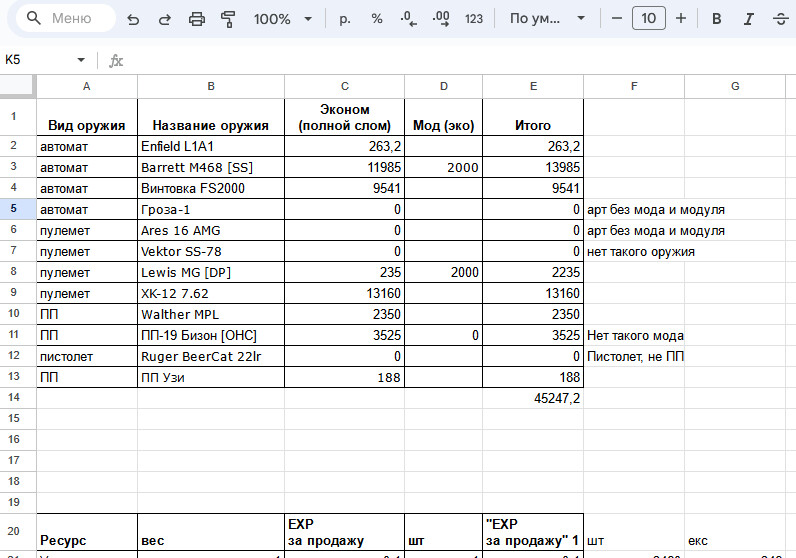Open the По ум... font dropdown
The image size is (796, 558).
pyautogui.click(x=547, y=19)
